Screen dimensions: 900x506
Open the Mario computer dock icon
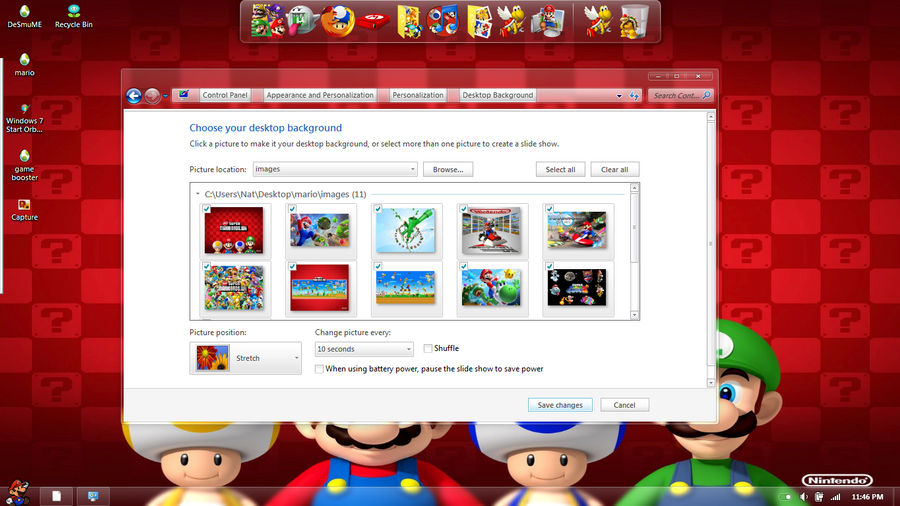[x=548, y=22]
